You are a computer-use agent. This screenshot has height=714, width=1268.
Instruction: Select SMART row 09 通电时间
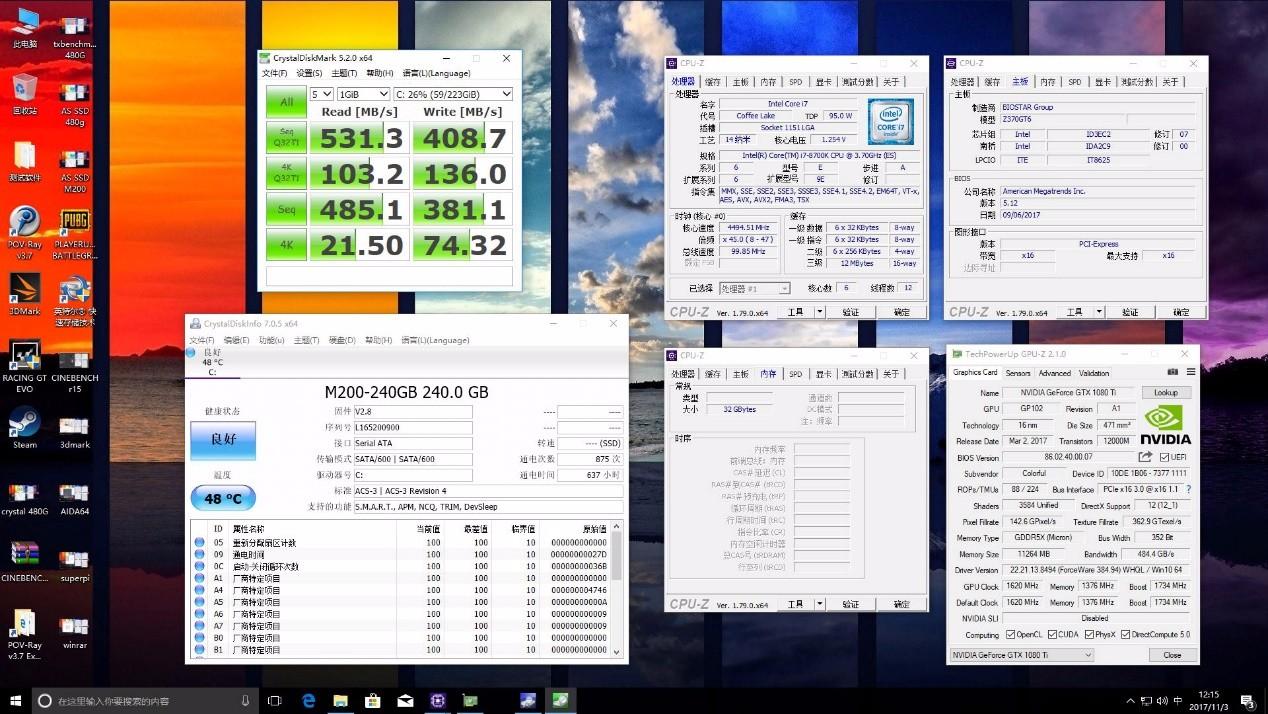[x=402, y=554]
